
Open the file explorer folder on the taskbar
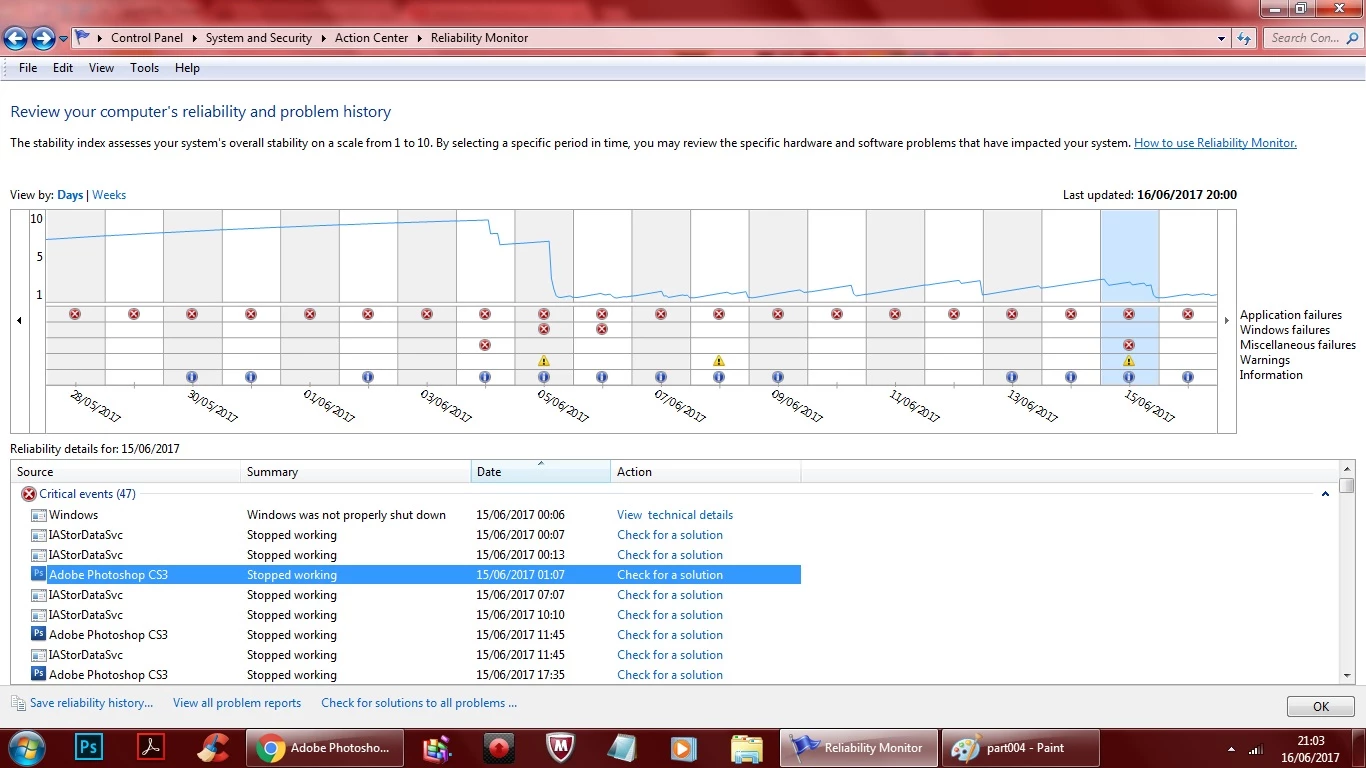746,747
